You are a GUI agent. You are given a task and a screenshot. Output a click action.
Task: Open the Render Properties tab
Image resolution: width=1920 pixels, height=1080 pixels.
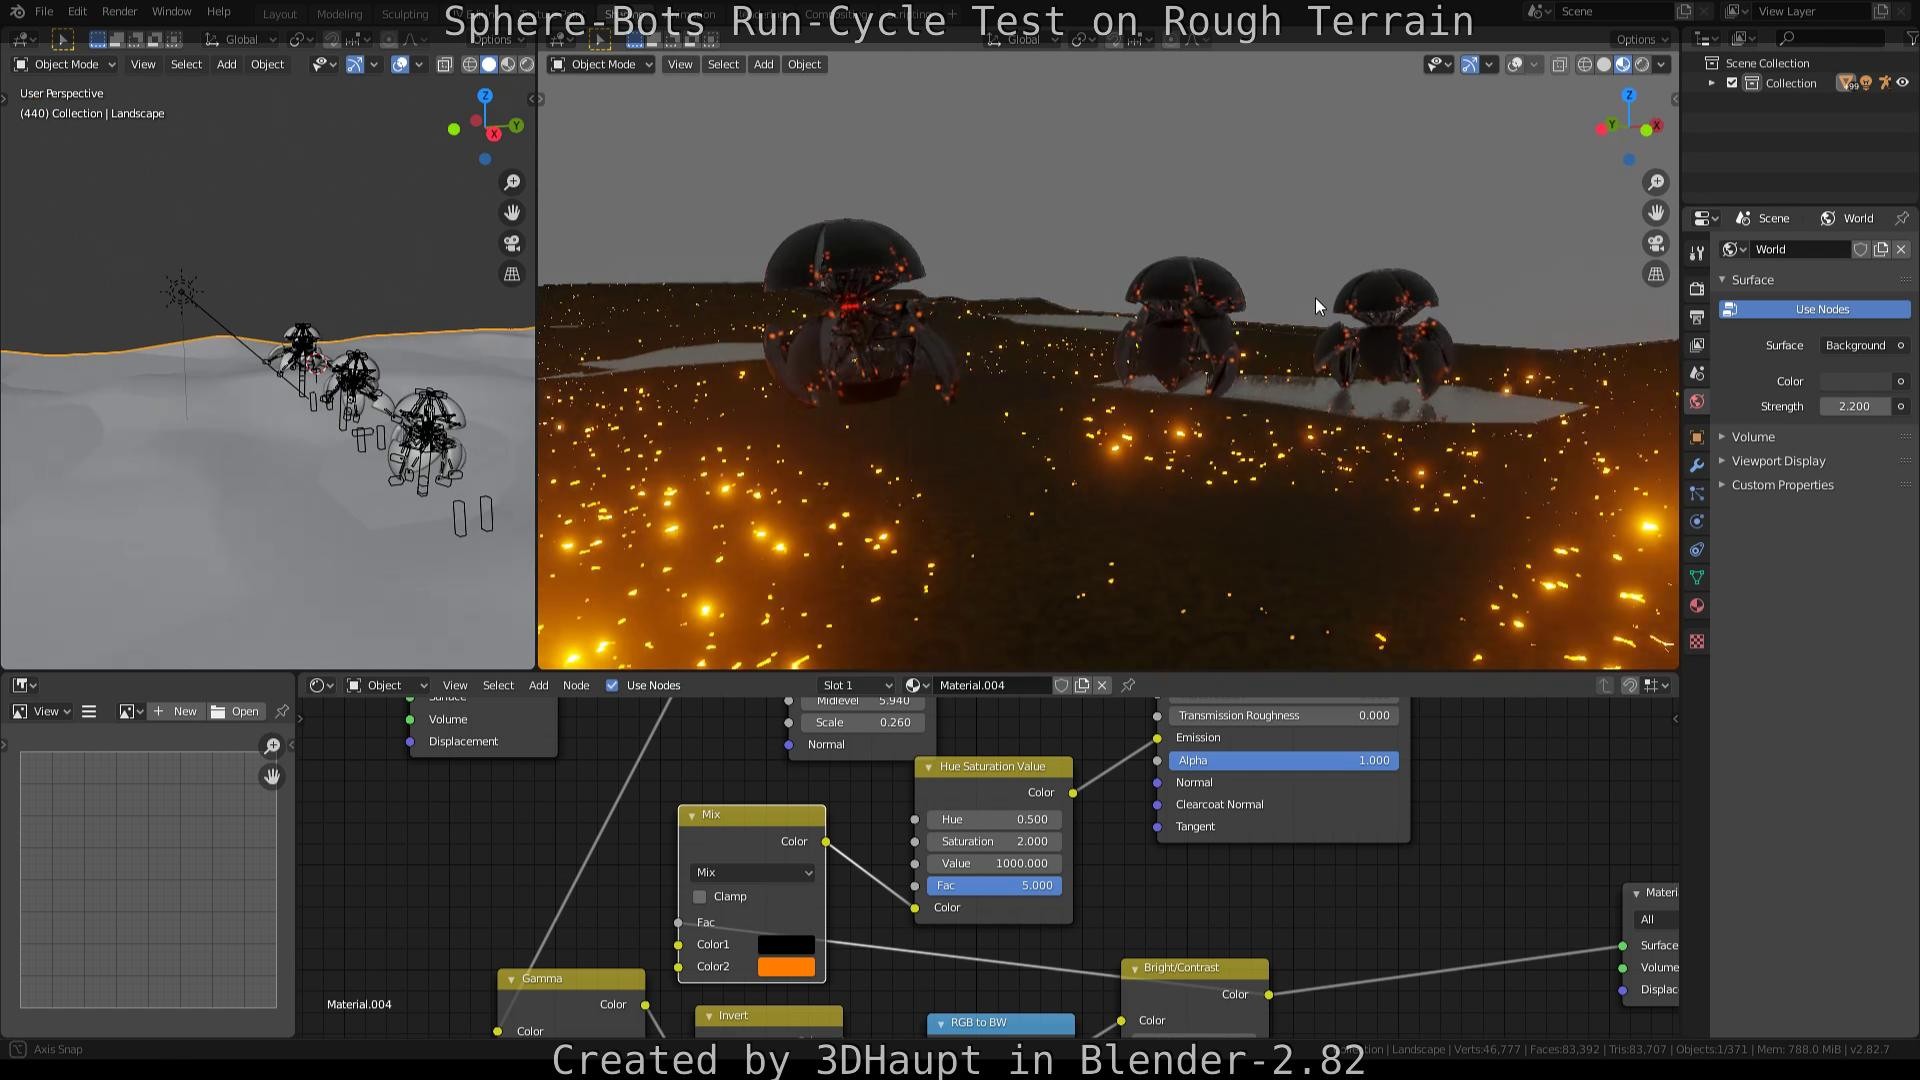click(1696, 288)
